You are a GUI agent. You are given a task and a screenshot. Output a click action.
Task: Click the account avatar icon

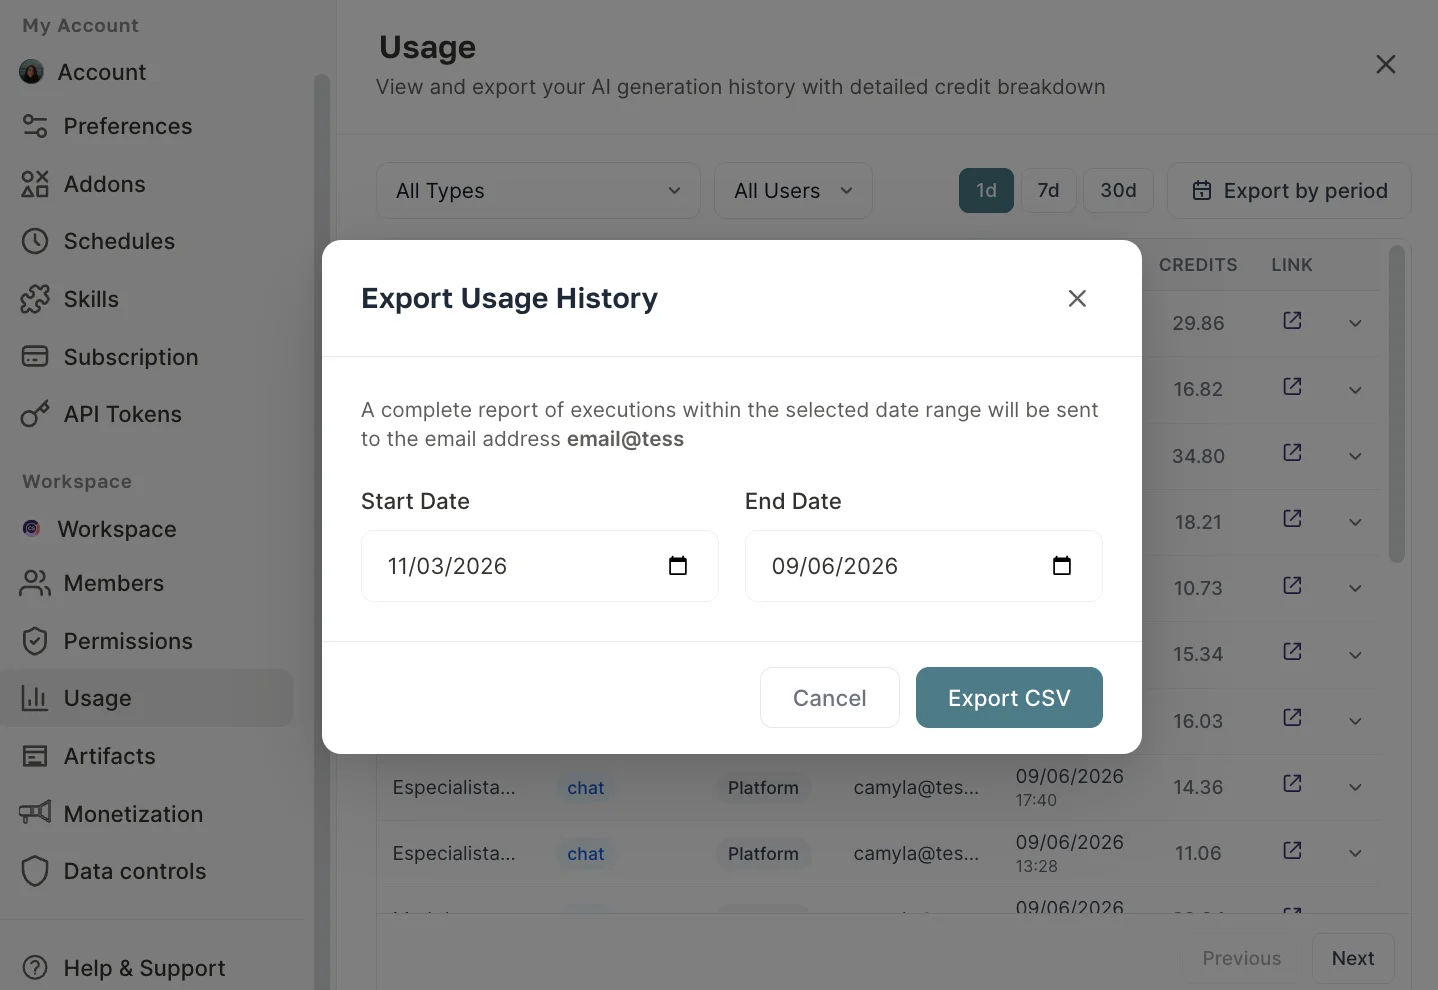click(x=32, y=72)
